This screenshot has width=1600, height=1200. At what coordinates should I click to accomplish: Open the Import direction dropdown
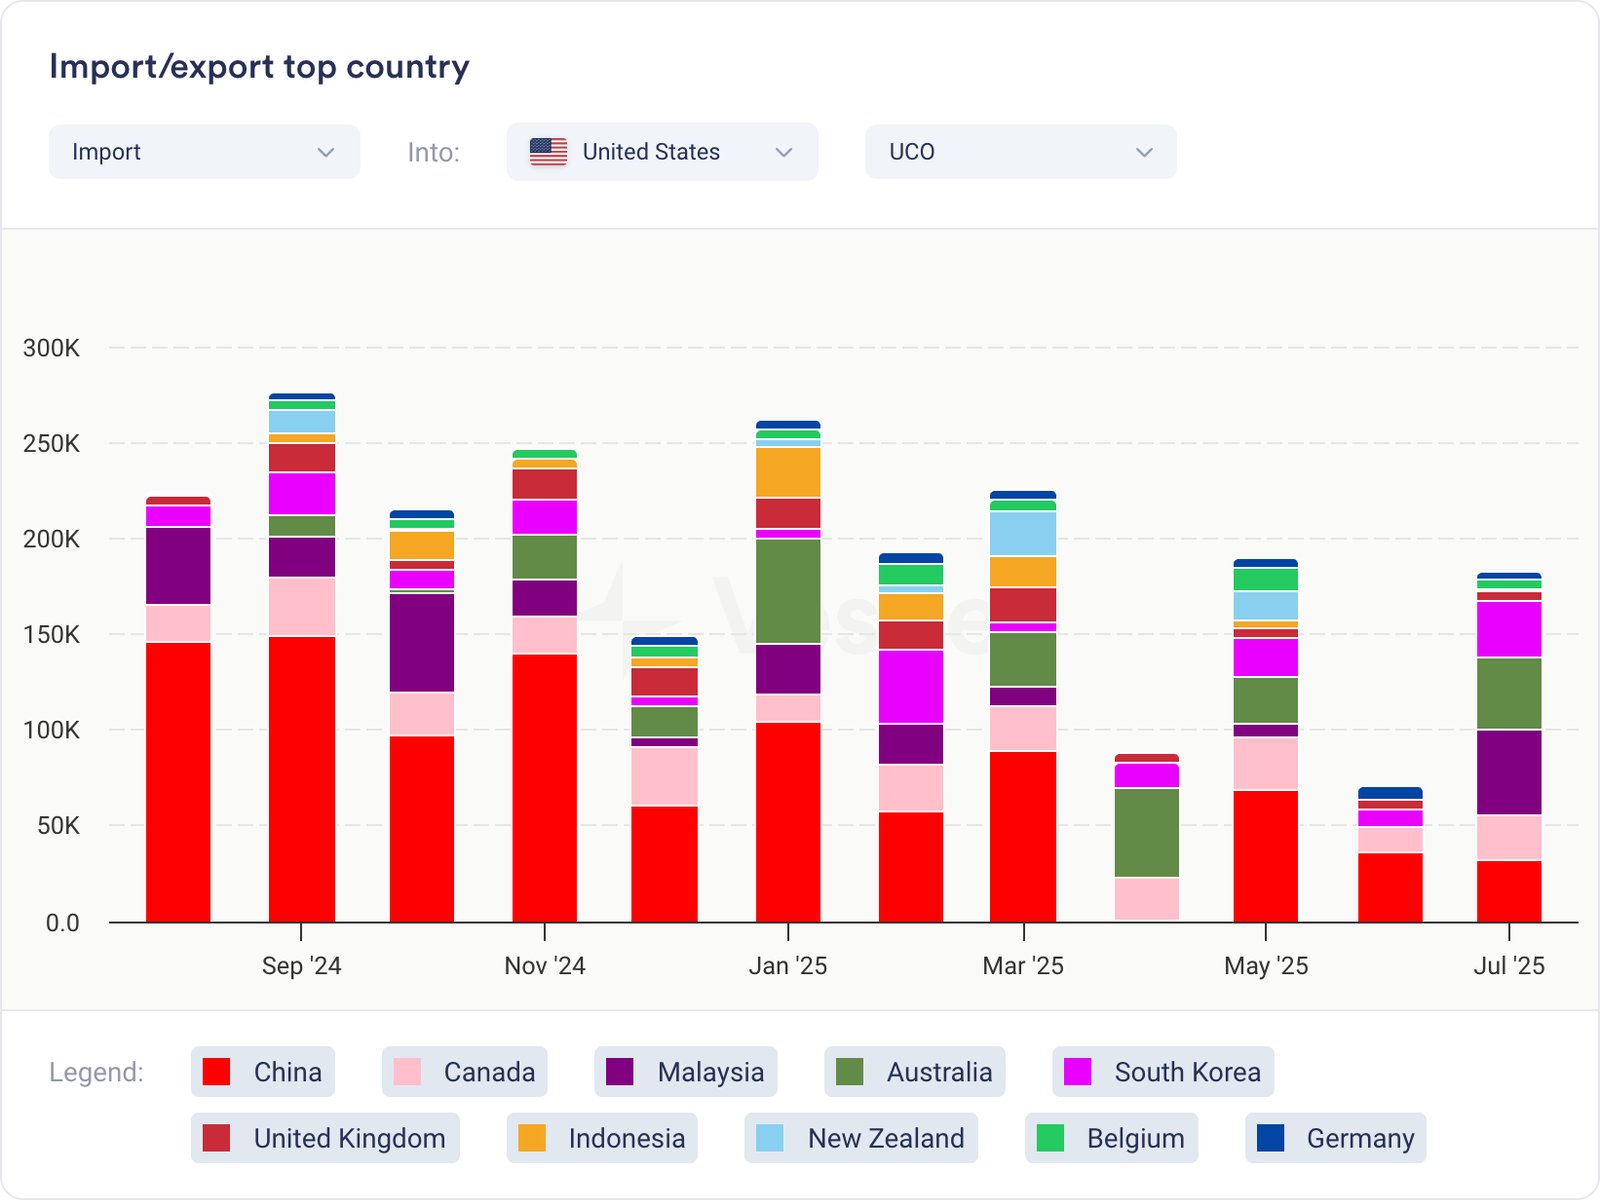point(204,152)
